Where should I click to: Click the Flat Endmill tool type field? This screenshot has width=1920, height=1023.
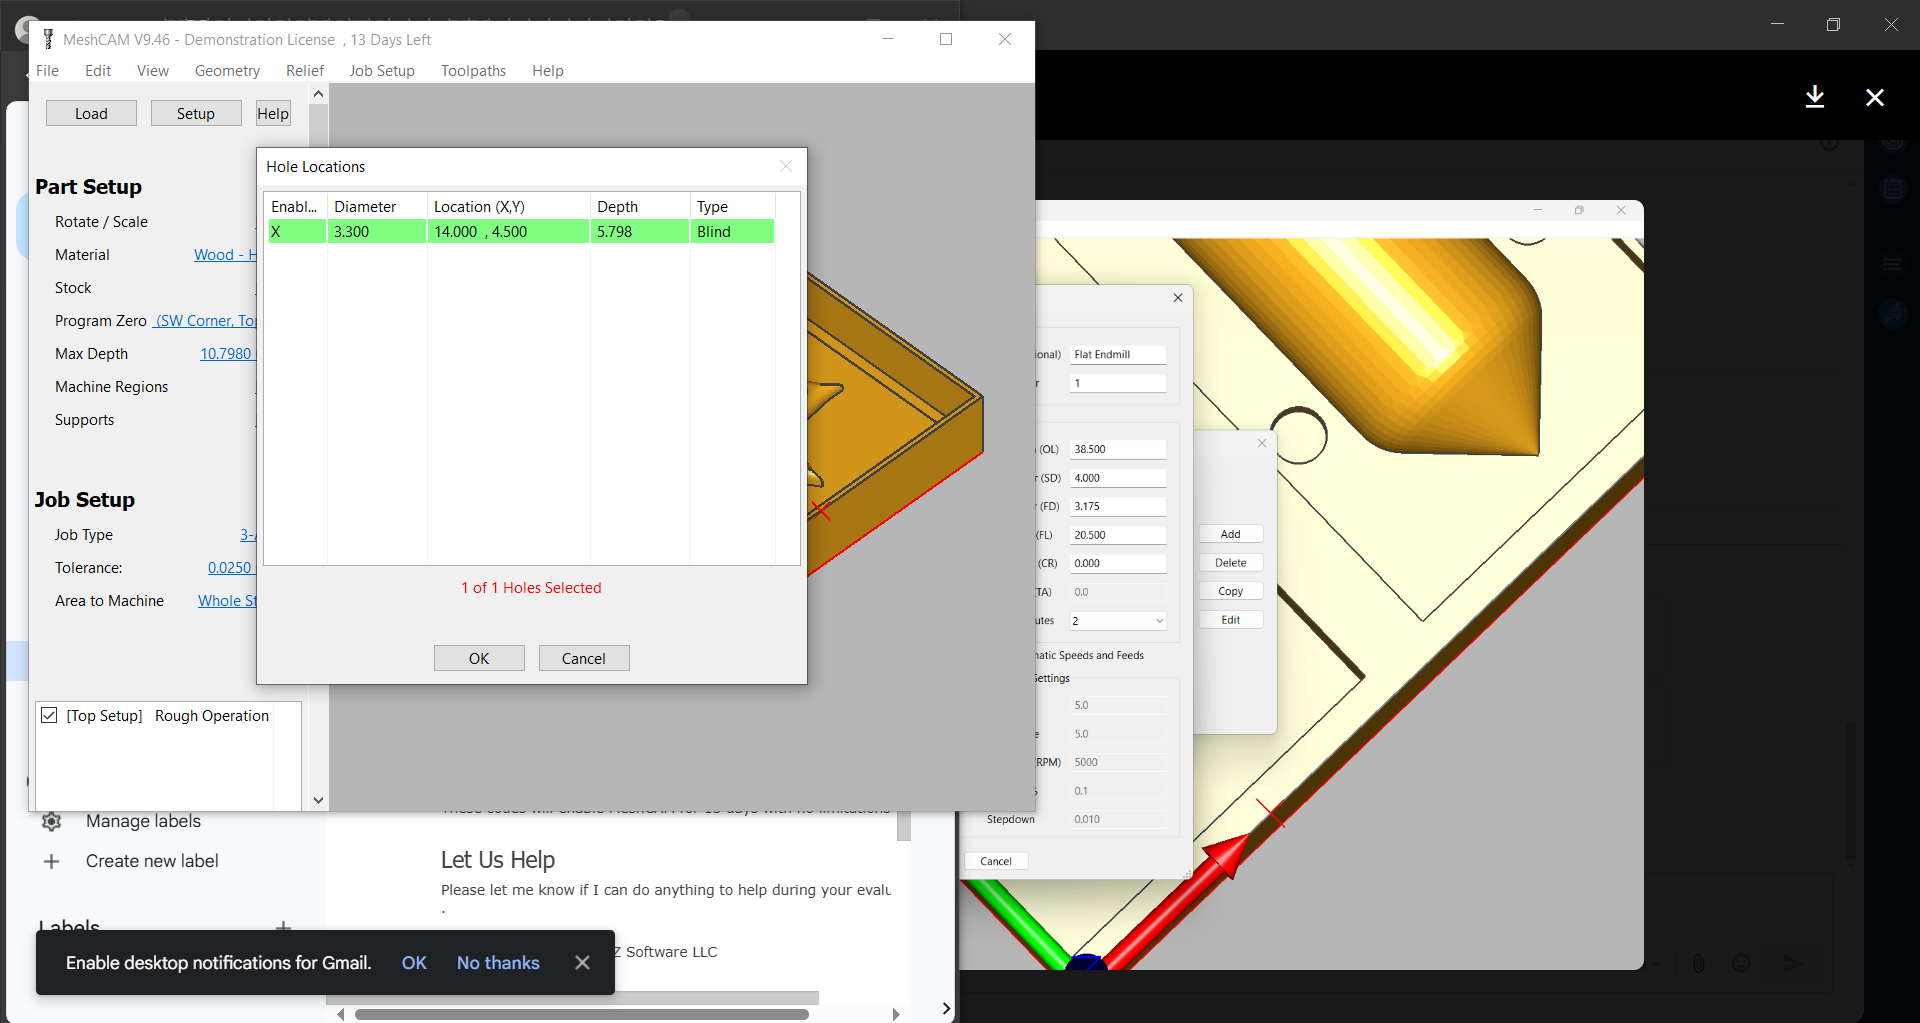(x=1118, y=354)
